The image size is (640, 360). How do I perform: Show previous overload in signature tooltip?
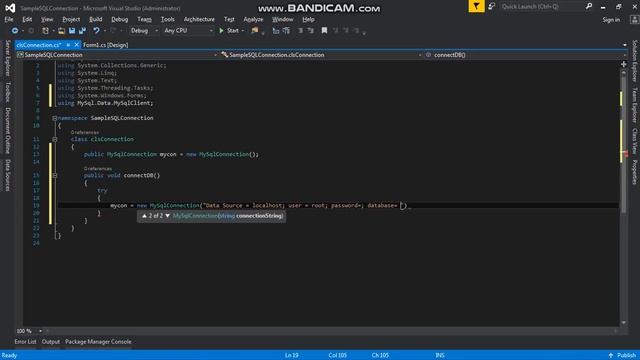coord(144,216)
